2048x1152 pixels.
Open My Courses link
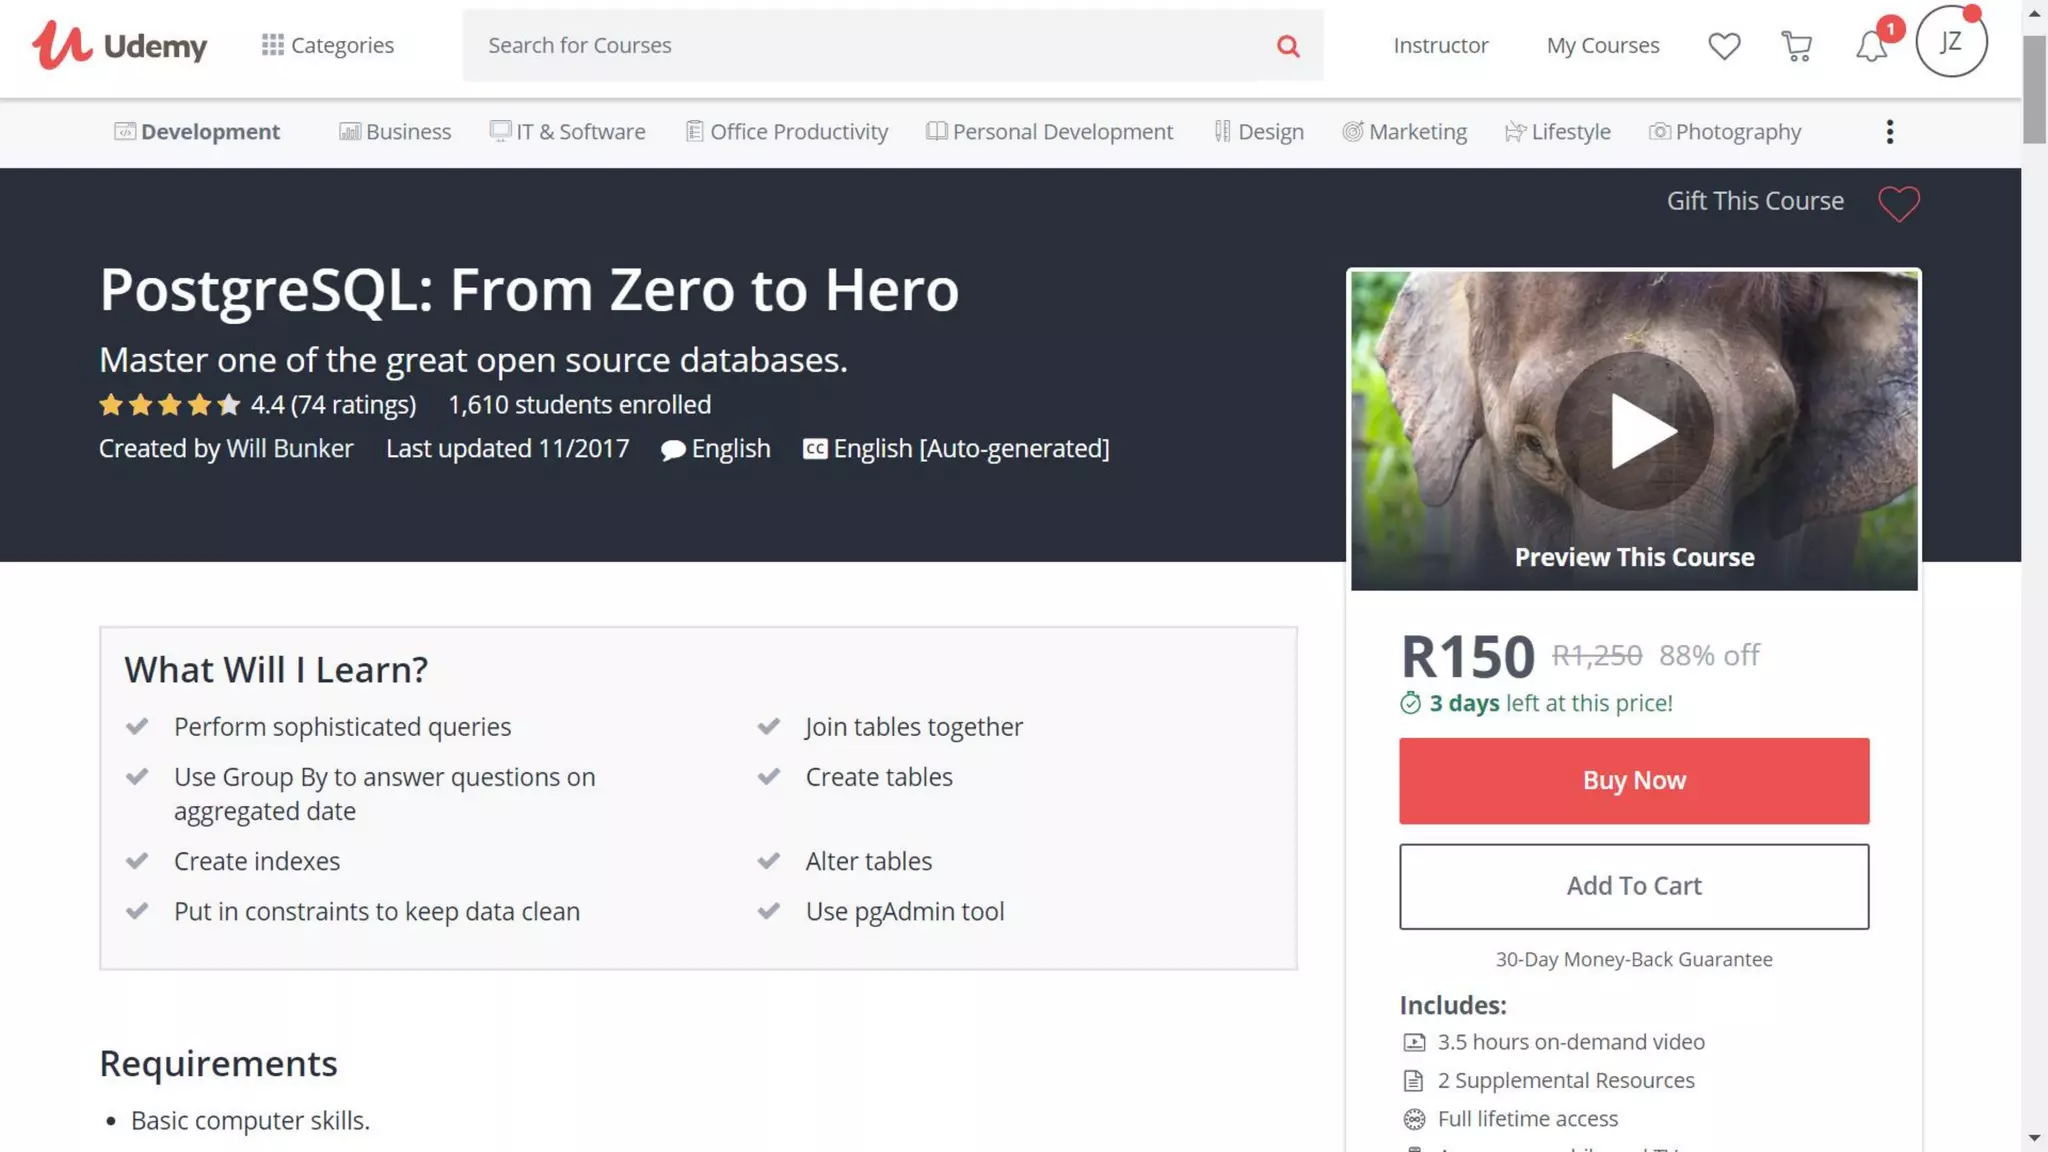click(x=1602, y=45)
